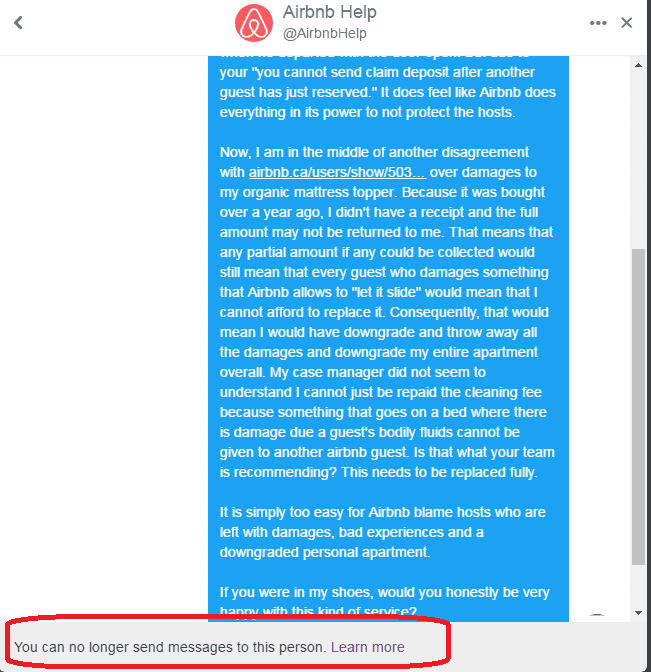The height and width of the screenshot is (672, 651).
Task: Click the scrollbar down arrow
Action: coord(638,612)
